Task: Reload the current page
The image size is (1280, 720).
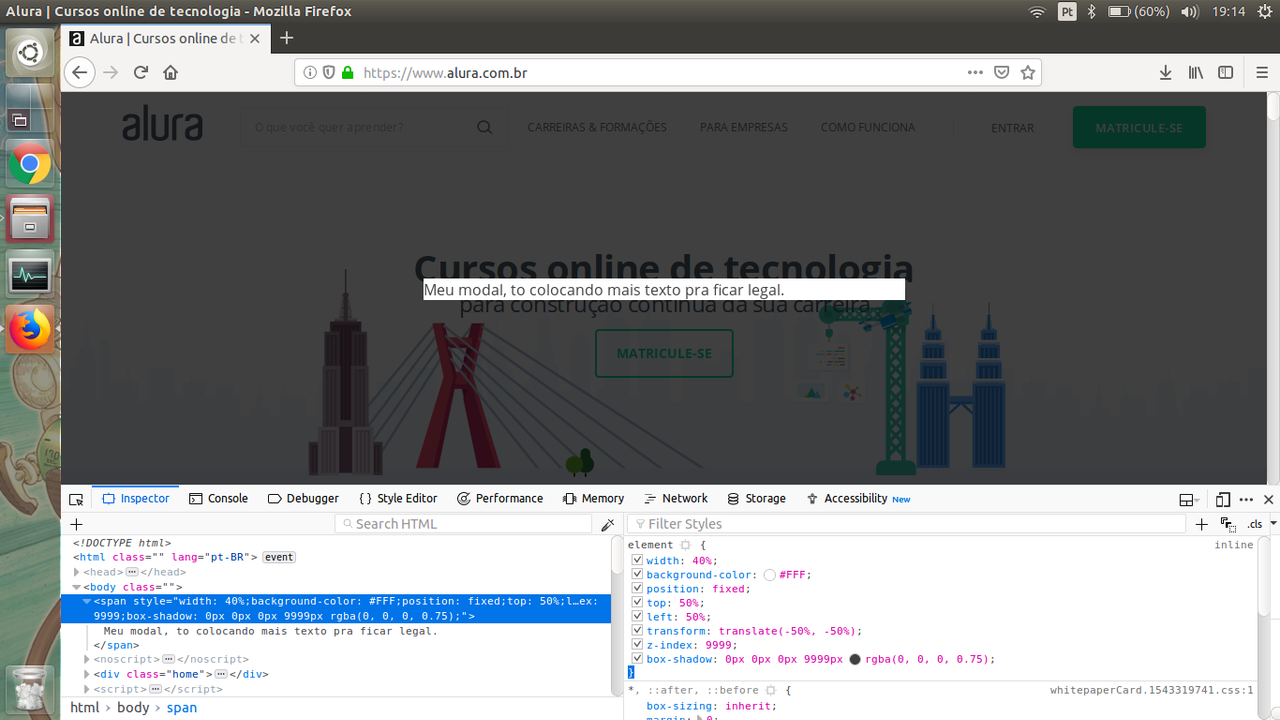Action: pos(141,72)
